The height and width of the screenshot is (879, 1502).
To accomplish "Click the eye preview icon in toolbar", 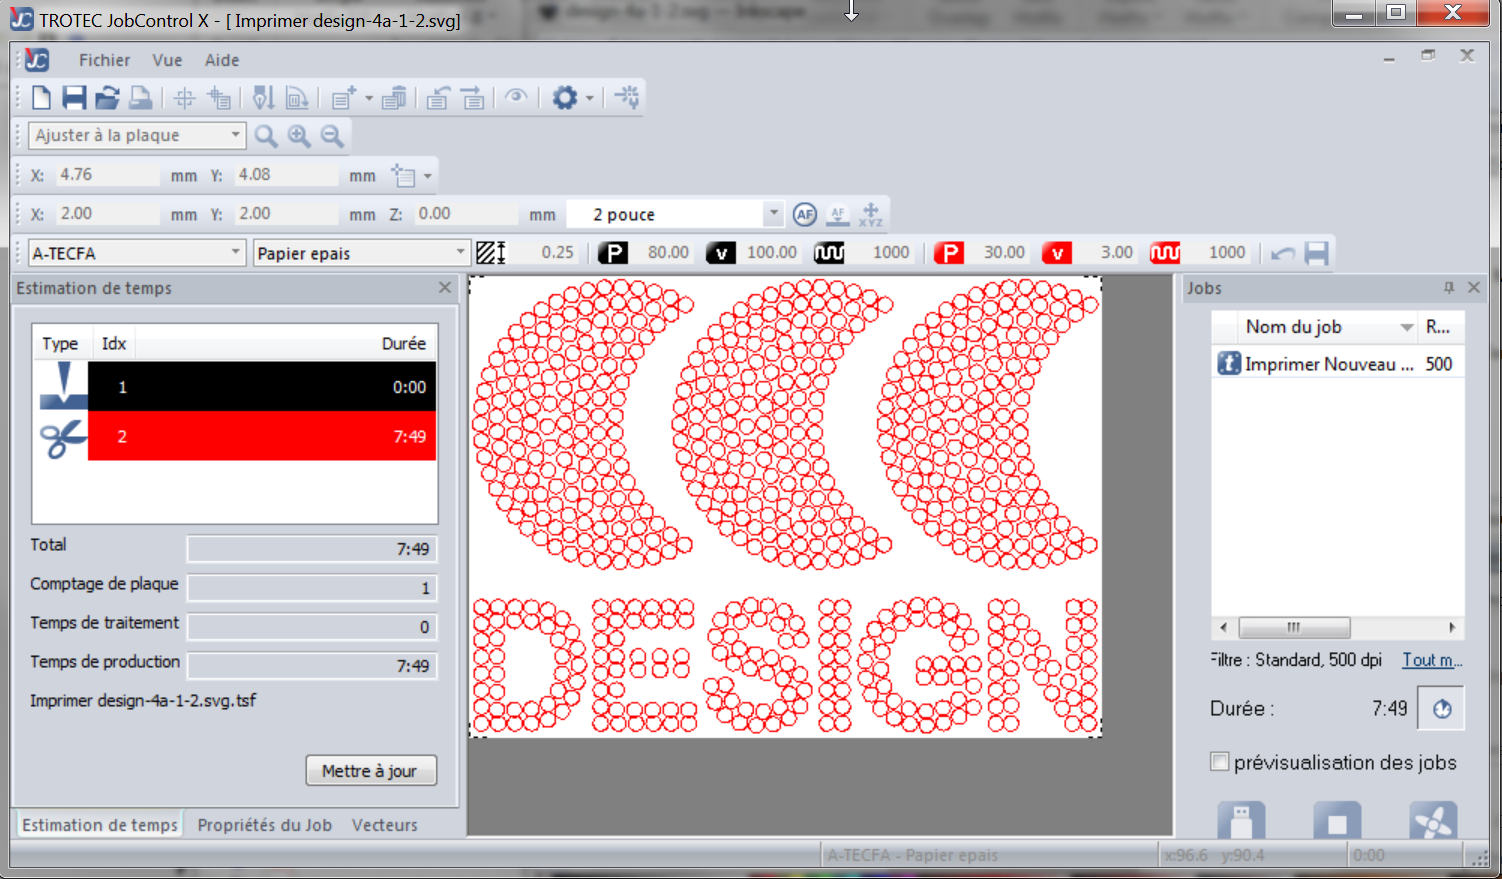I will coord(516,98).
